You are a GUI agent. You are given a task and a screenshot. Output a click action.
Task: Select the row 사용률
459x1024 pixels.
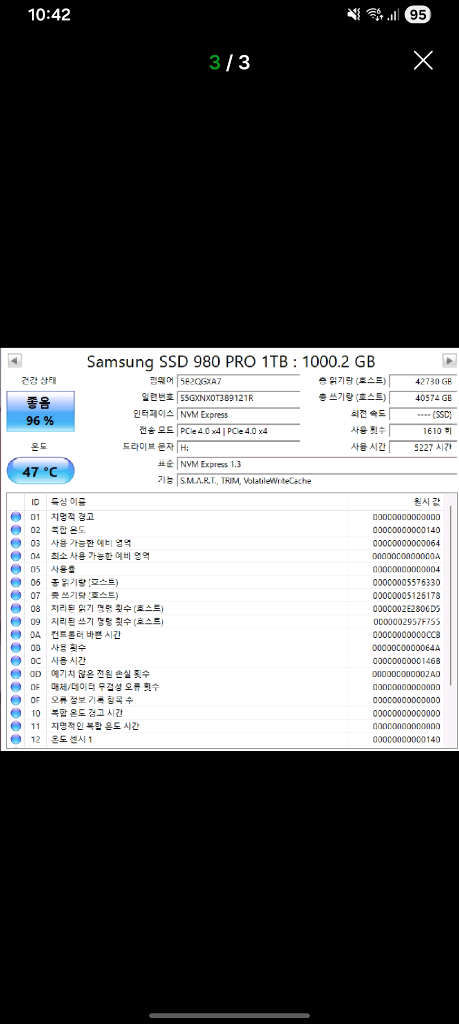point(226,569)
